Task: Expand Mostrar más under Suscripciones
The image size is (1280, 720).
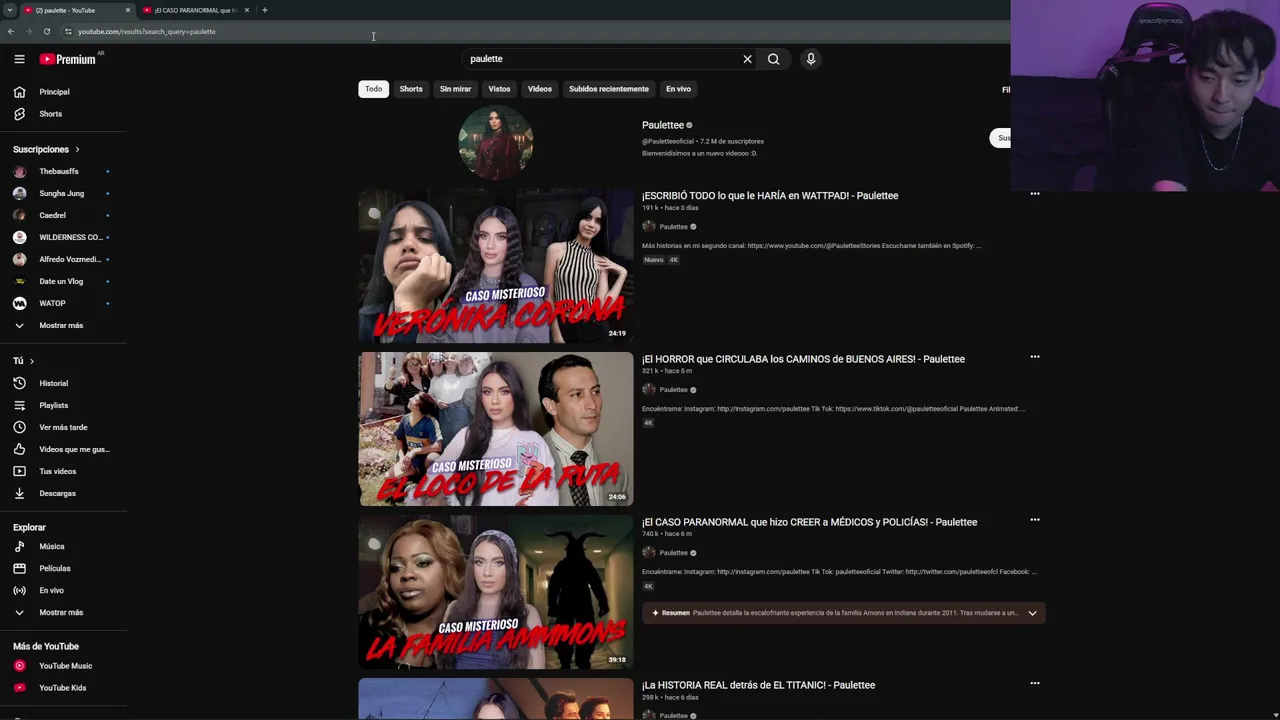Action: [63, 325]
